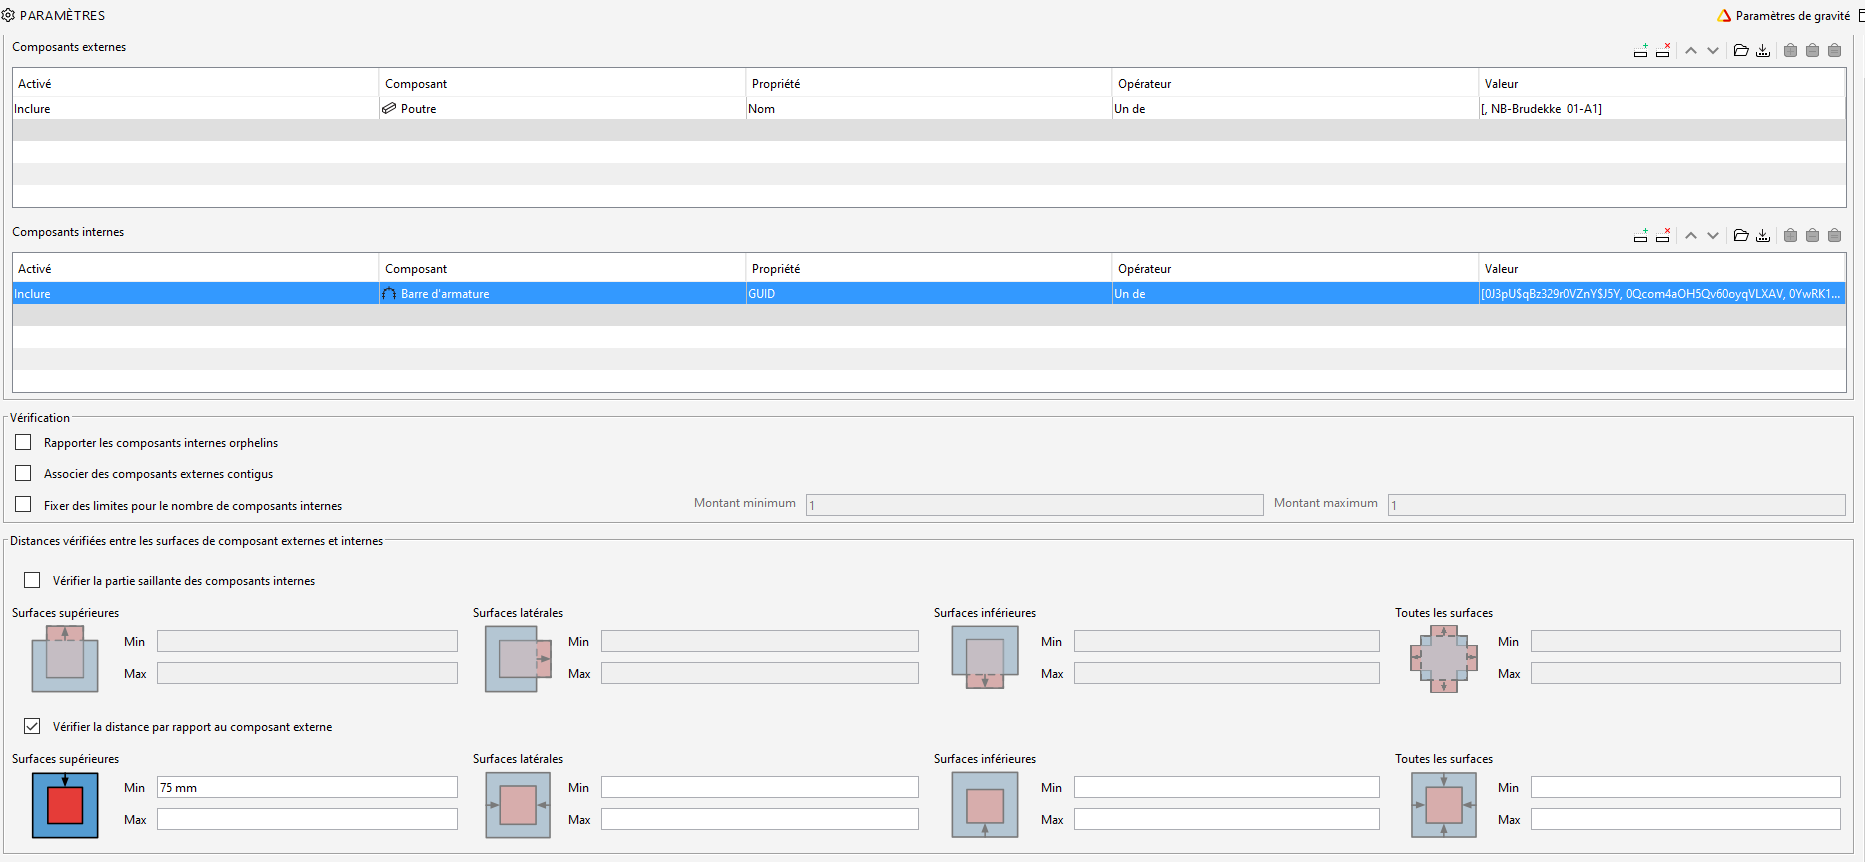This screenshot has width=1865, height=862.
Task: Move row up in Composants externes
Action: 1691,50
